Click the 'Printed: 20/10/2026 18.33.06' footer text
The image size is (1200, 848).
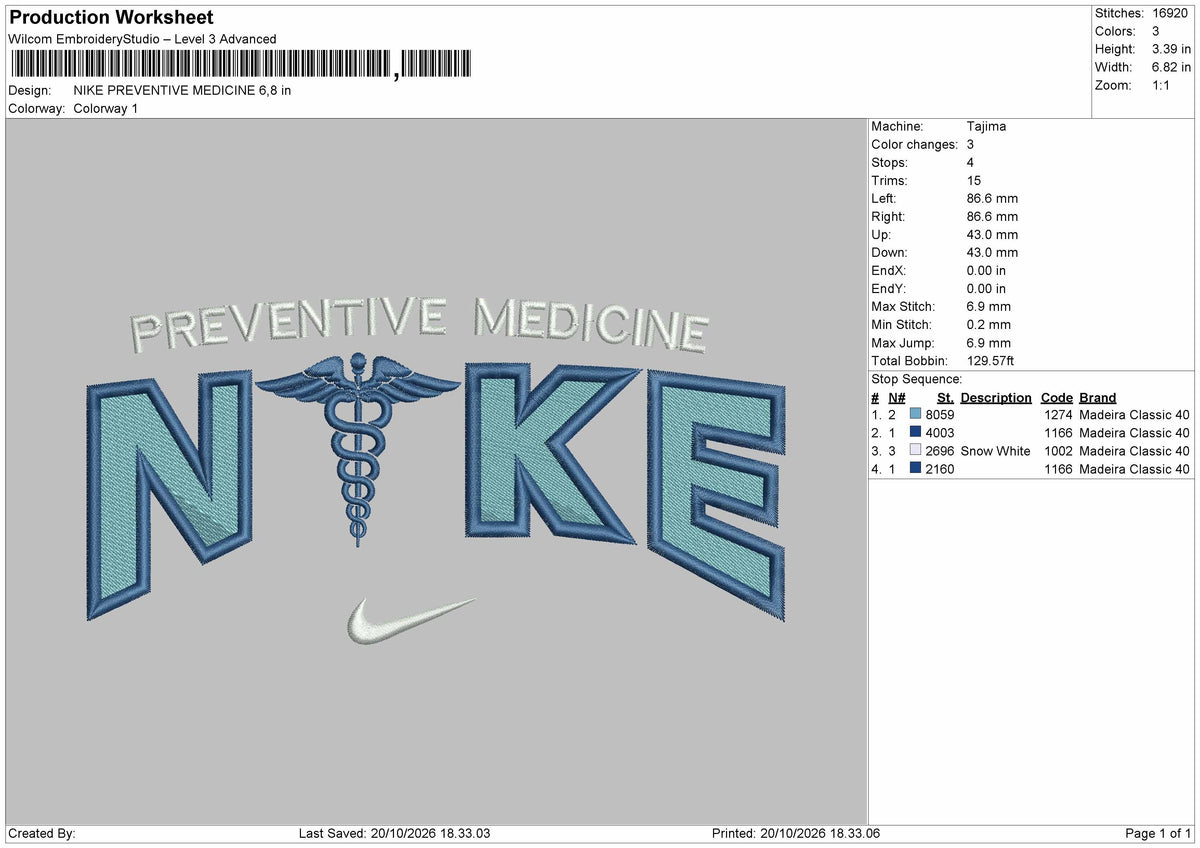(796, 834)
